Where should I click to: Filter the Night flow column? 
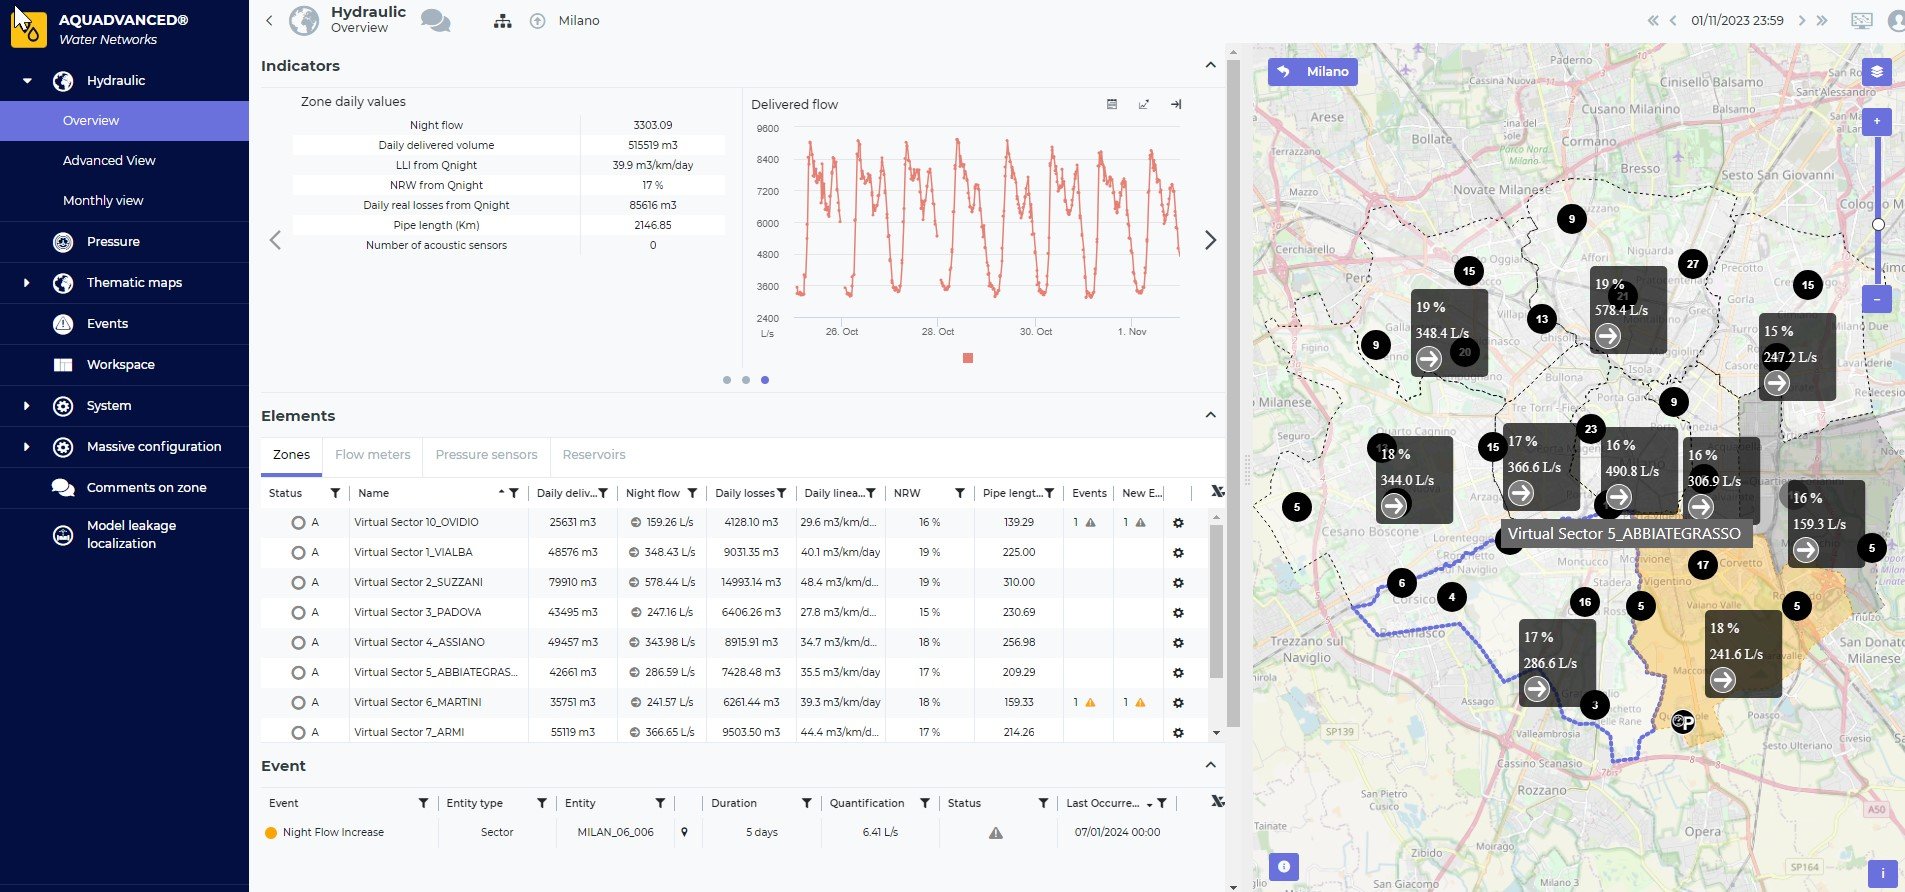tap(692, 493)
